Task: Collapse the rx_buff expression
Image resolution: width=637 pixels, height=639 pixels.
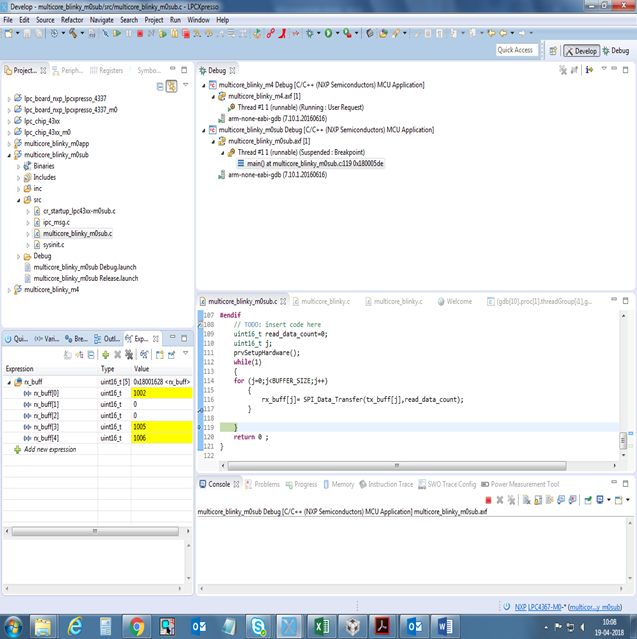Action: click(9, 382)
